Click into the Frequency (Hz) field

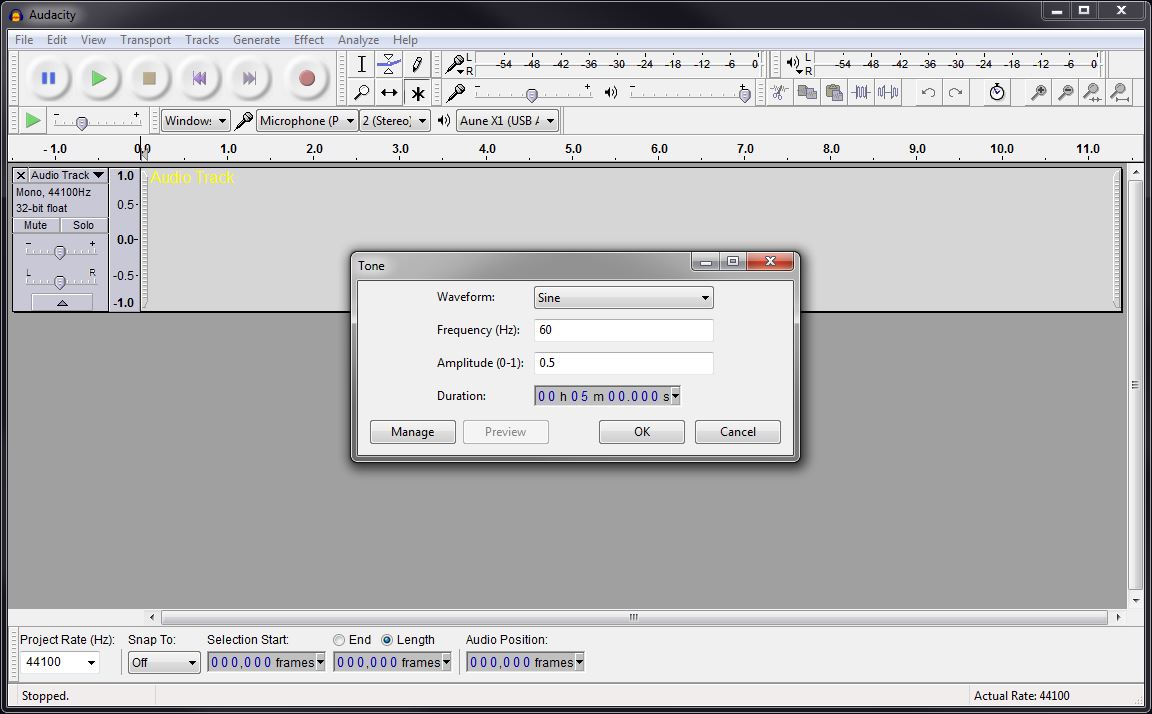click(623, 330)
